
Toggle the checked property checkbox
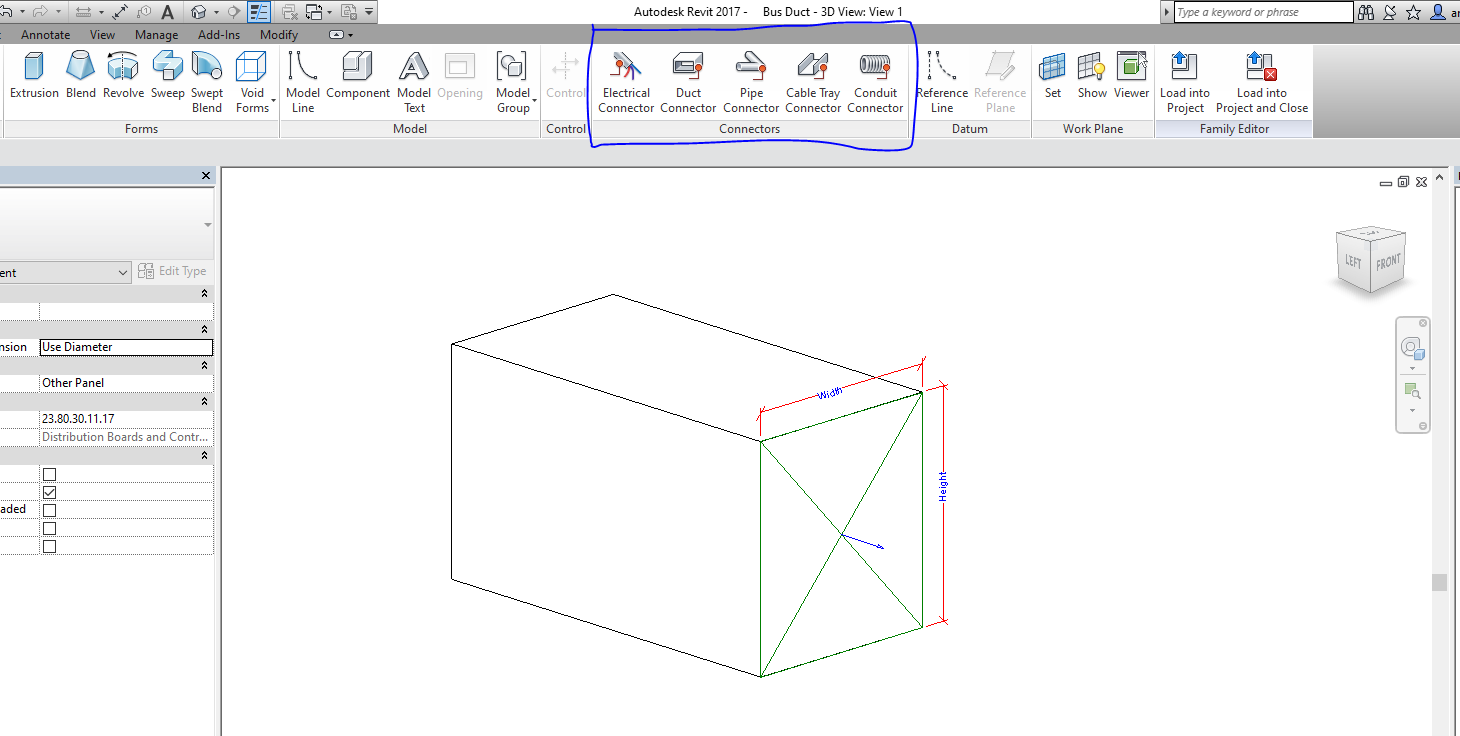pyautogui.click(x=48, y=491)
